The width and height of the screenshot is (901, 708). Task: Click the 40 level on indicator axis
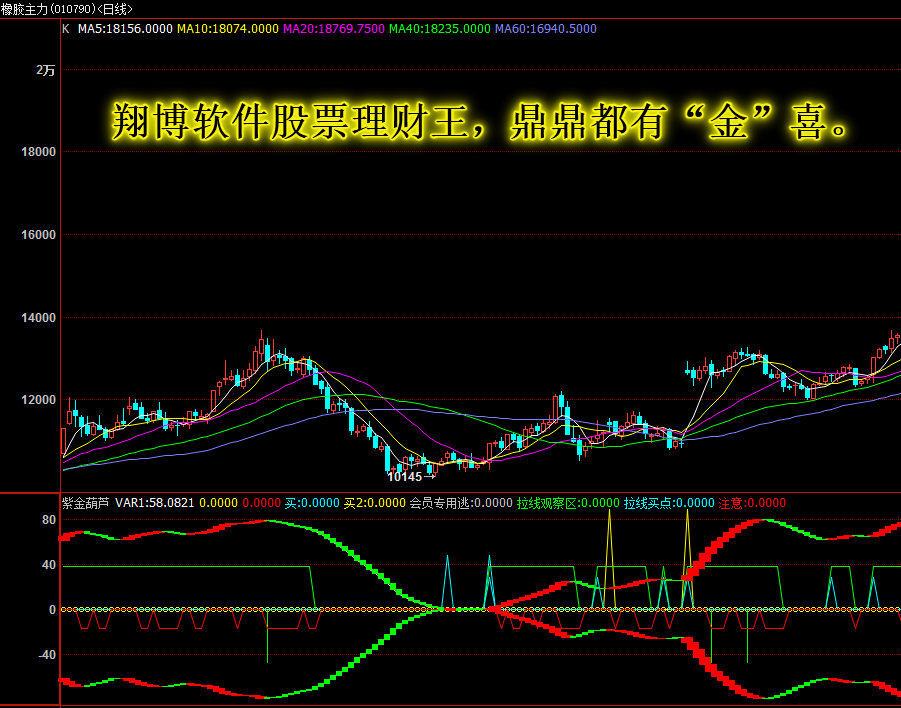coord(49,565)
